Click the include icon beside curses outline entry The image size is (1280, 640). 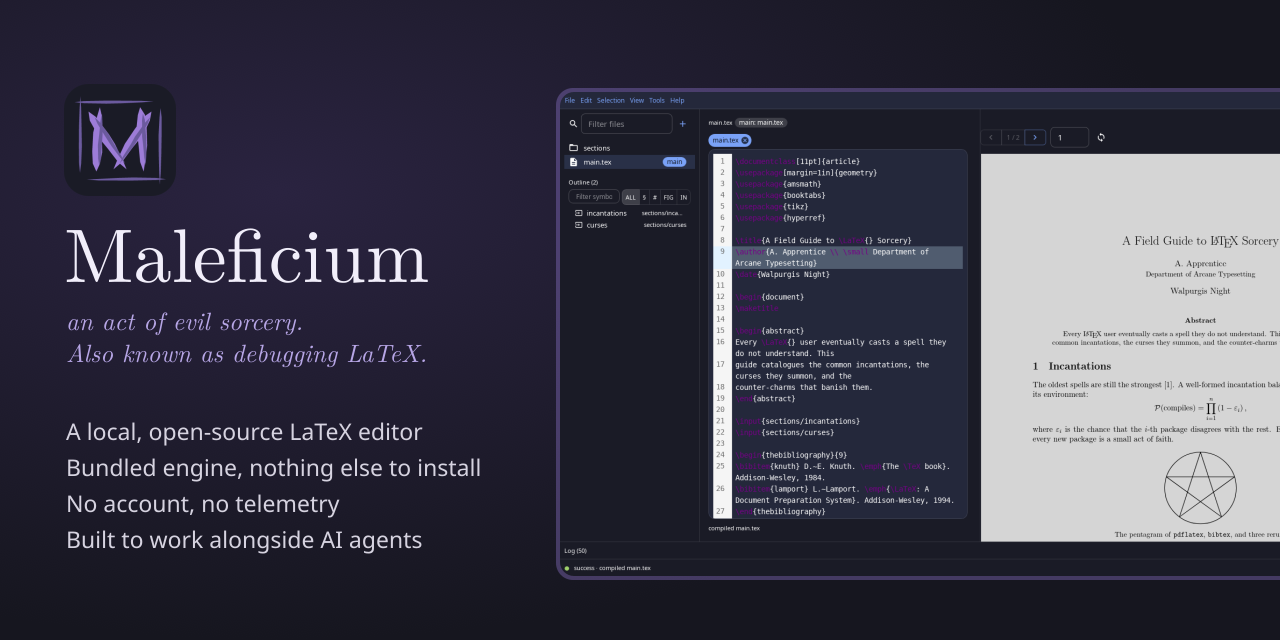pos(578,225)
